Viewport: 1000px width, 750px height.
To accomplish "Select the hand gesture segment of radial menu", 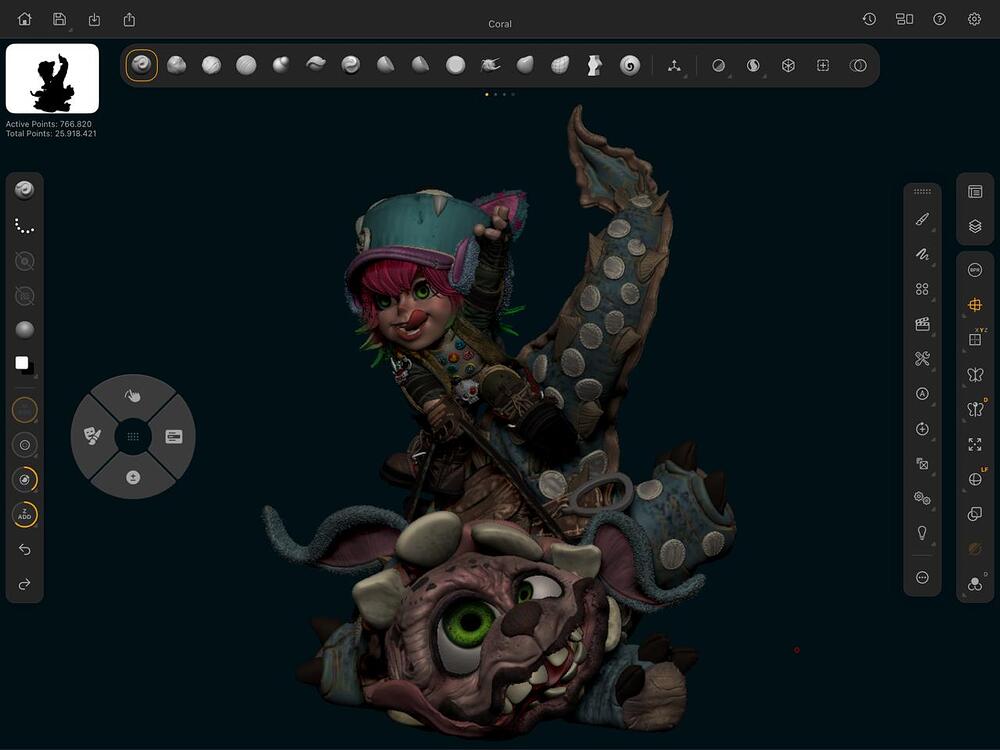I will click(133, 395).
